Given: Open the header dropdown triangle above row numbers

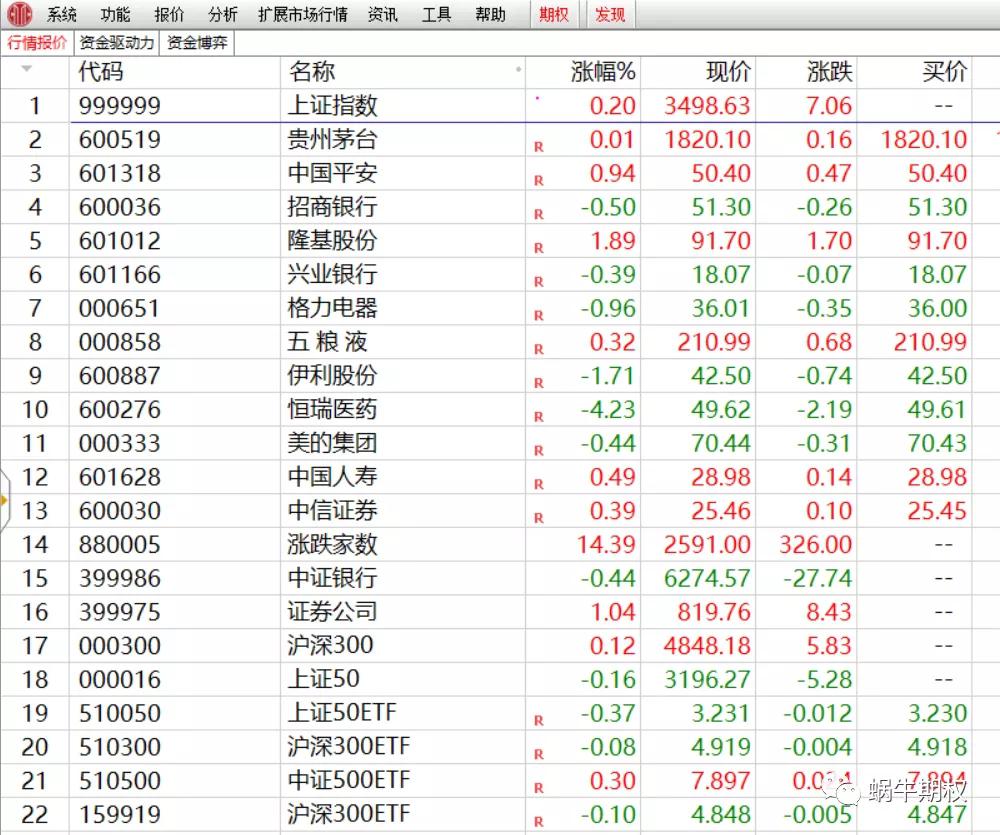Looking at the screenshot, I should click(27, 70).
